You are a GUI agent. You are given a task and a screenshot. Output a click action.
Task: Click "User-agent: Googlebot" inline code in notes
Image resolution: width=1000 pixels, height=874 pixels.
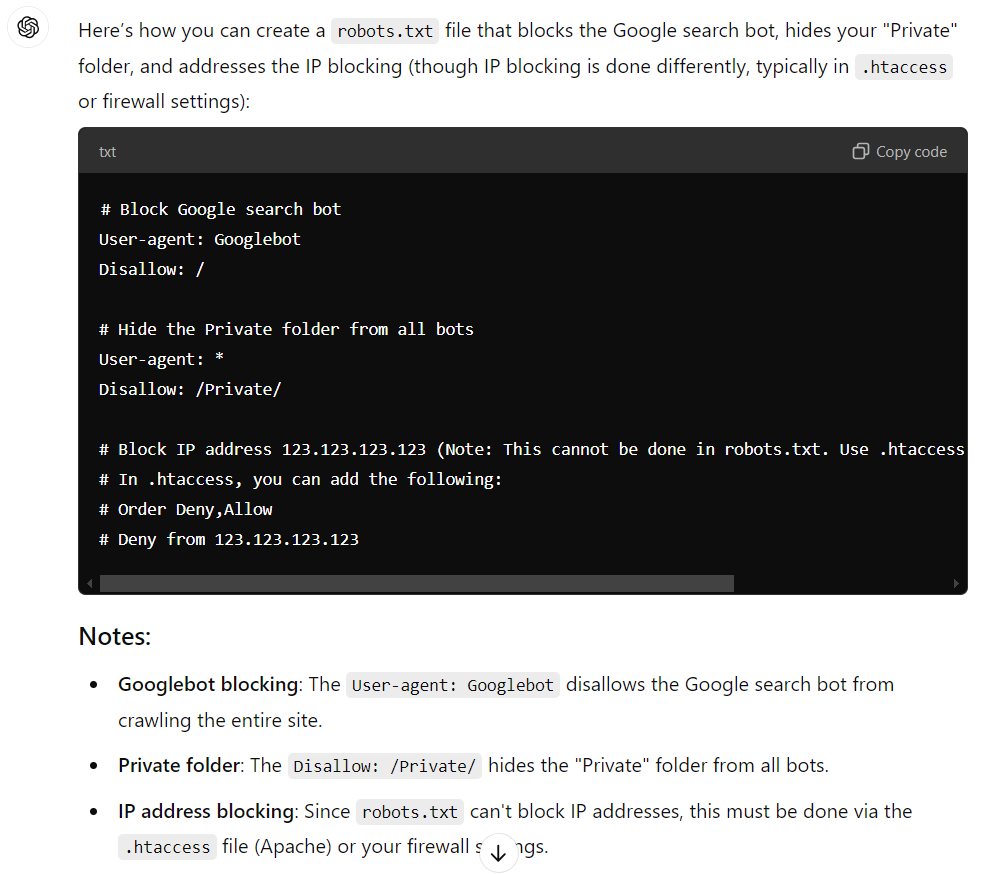452,685
